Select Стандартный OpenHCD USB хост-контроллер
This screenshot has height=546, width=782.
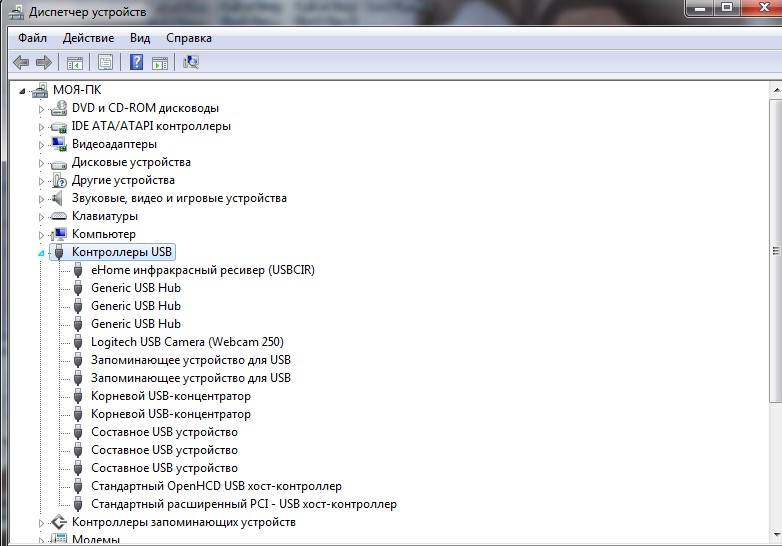tap(216, 486)
